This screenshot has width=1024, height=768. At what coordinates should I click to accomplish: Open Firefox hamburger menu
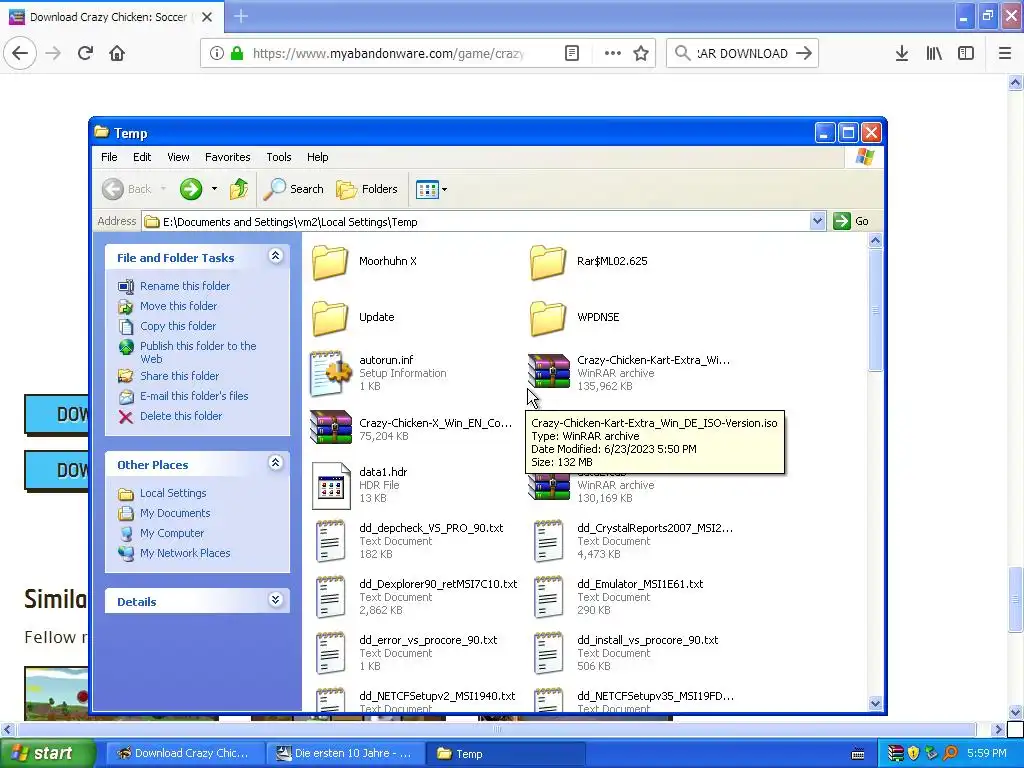coord(1005,54)
